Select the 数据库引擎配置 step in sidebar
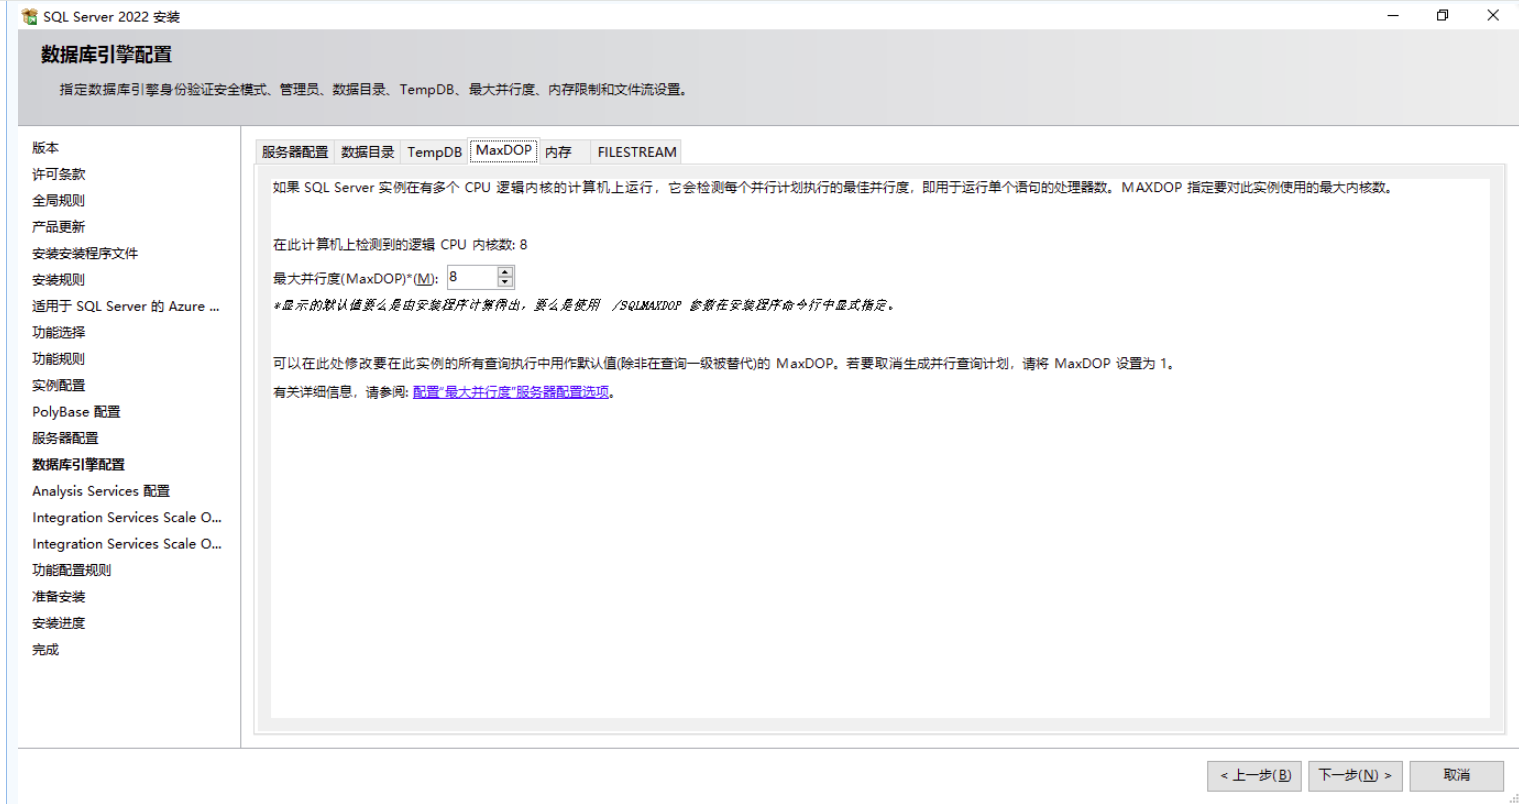Image resolution: width=1519 pixels, height=804 pixels. point(79,464)
